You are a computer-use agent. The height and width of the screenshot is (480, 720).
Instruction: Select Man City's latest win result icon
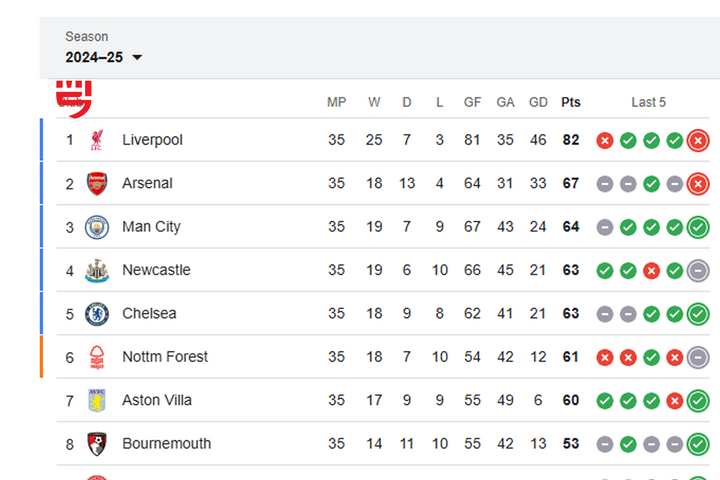pyautogui.click(x=698, y=227)
